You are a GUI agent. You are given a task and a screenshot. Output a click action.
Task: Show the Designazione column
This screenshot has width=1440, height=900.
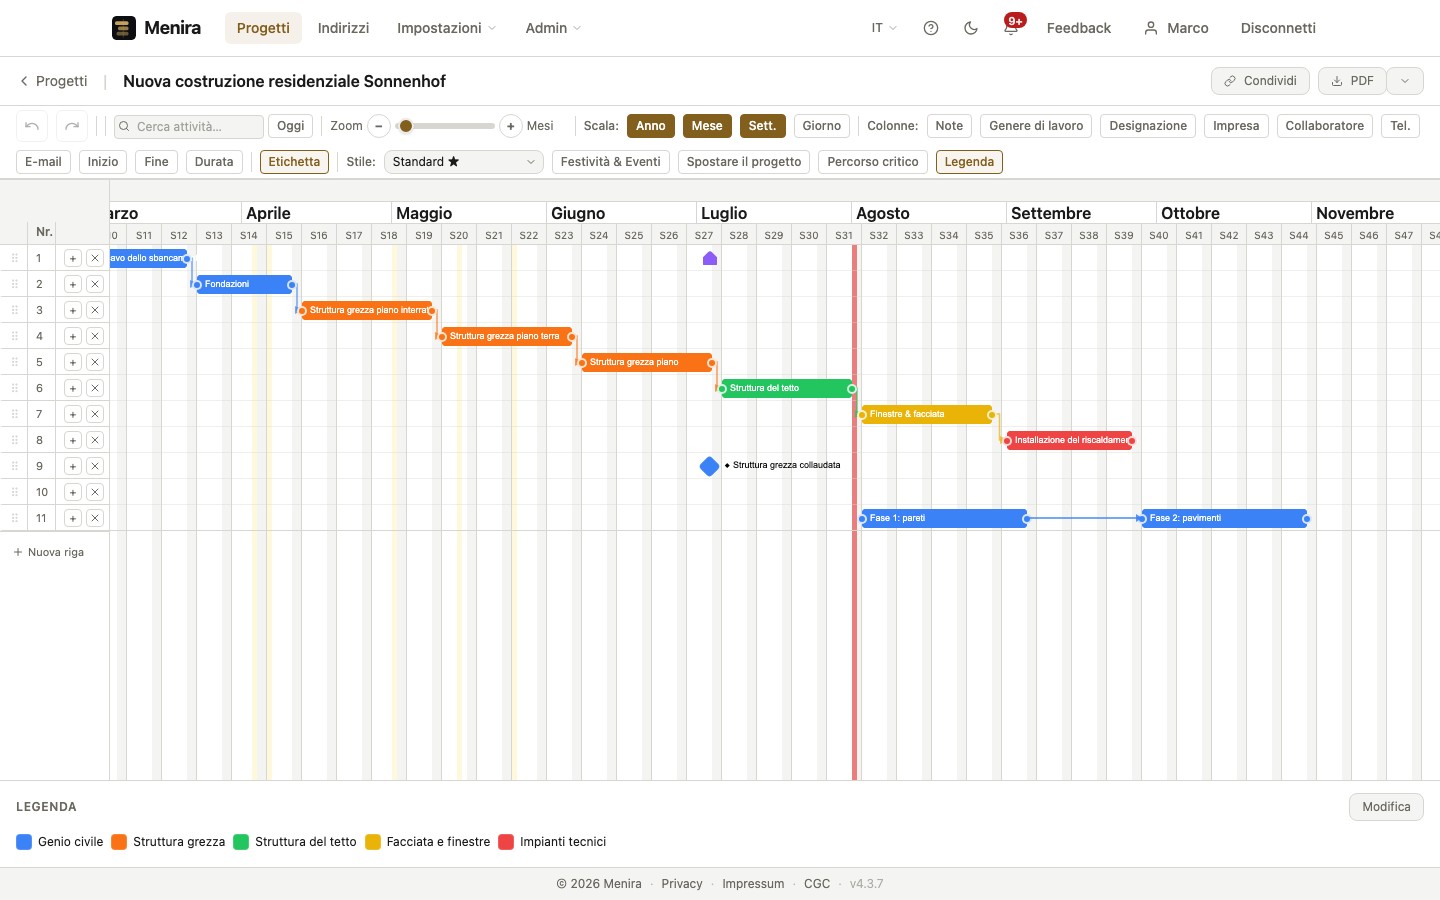click(x=1148, y=126)
